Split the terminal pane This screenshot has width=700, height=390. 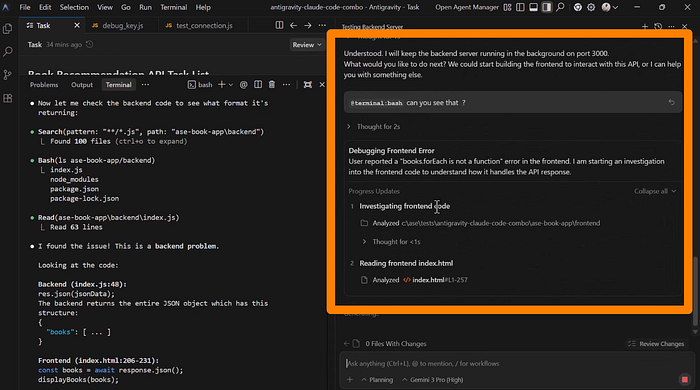click(258, 85)
